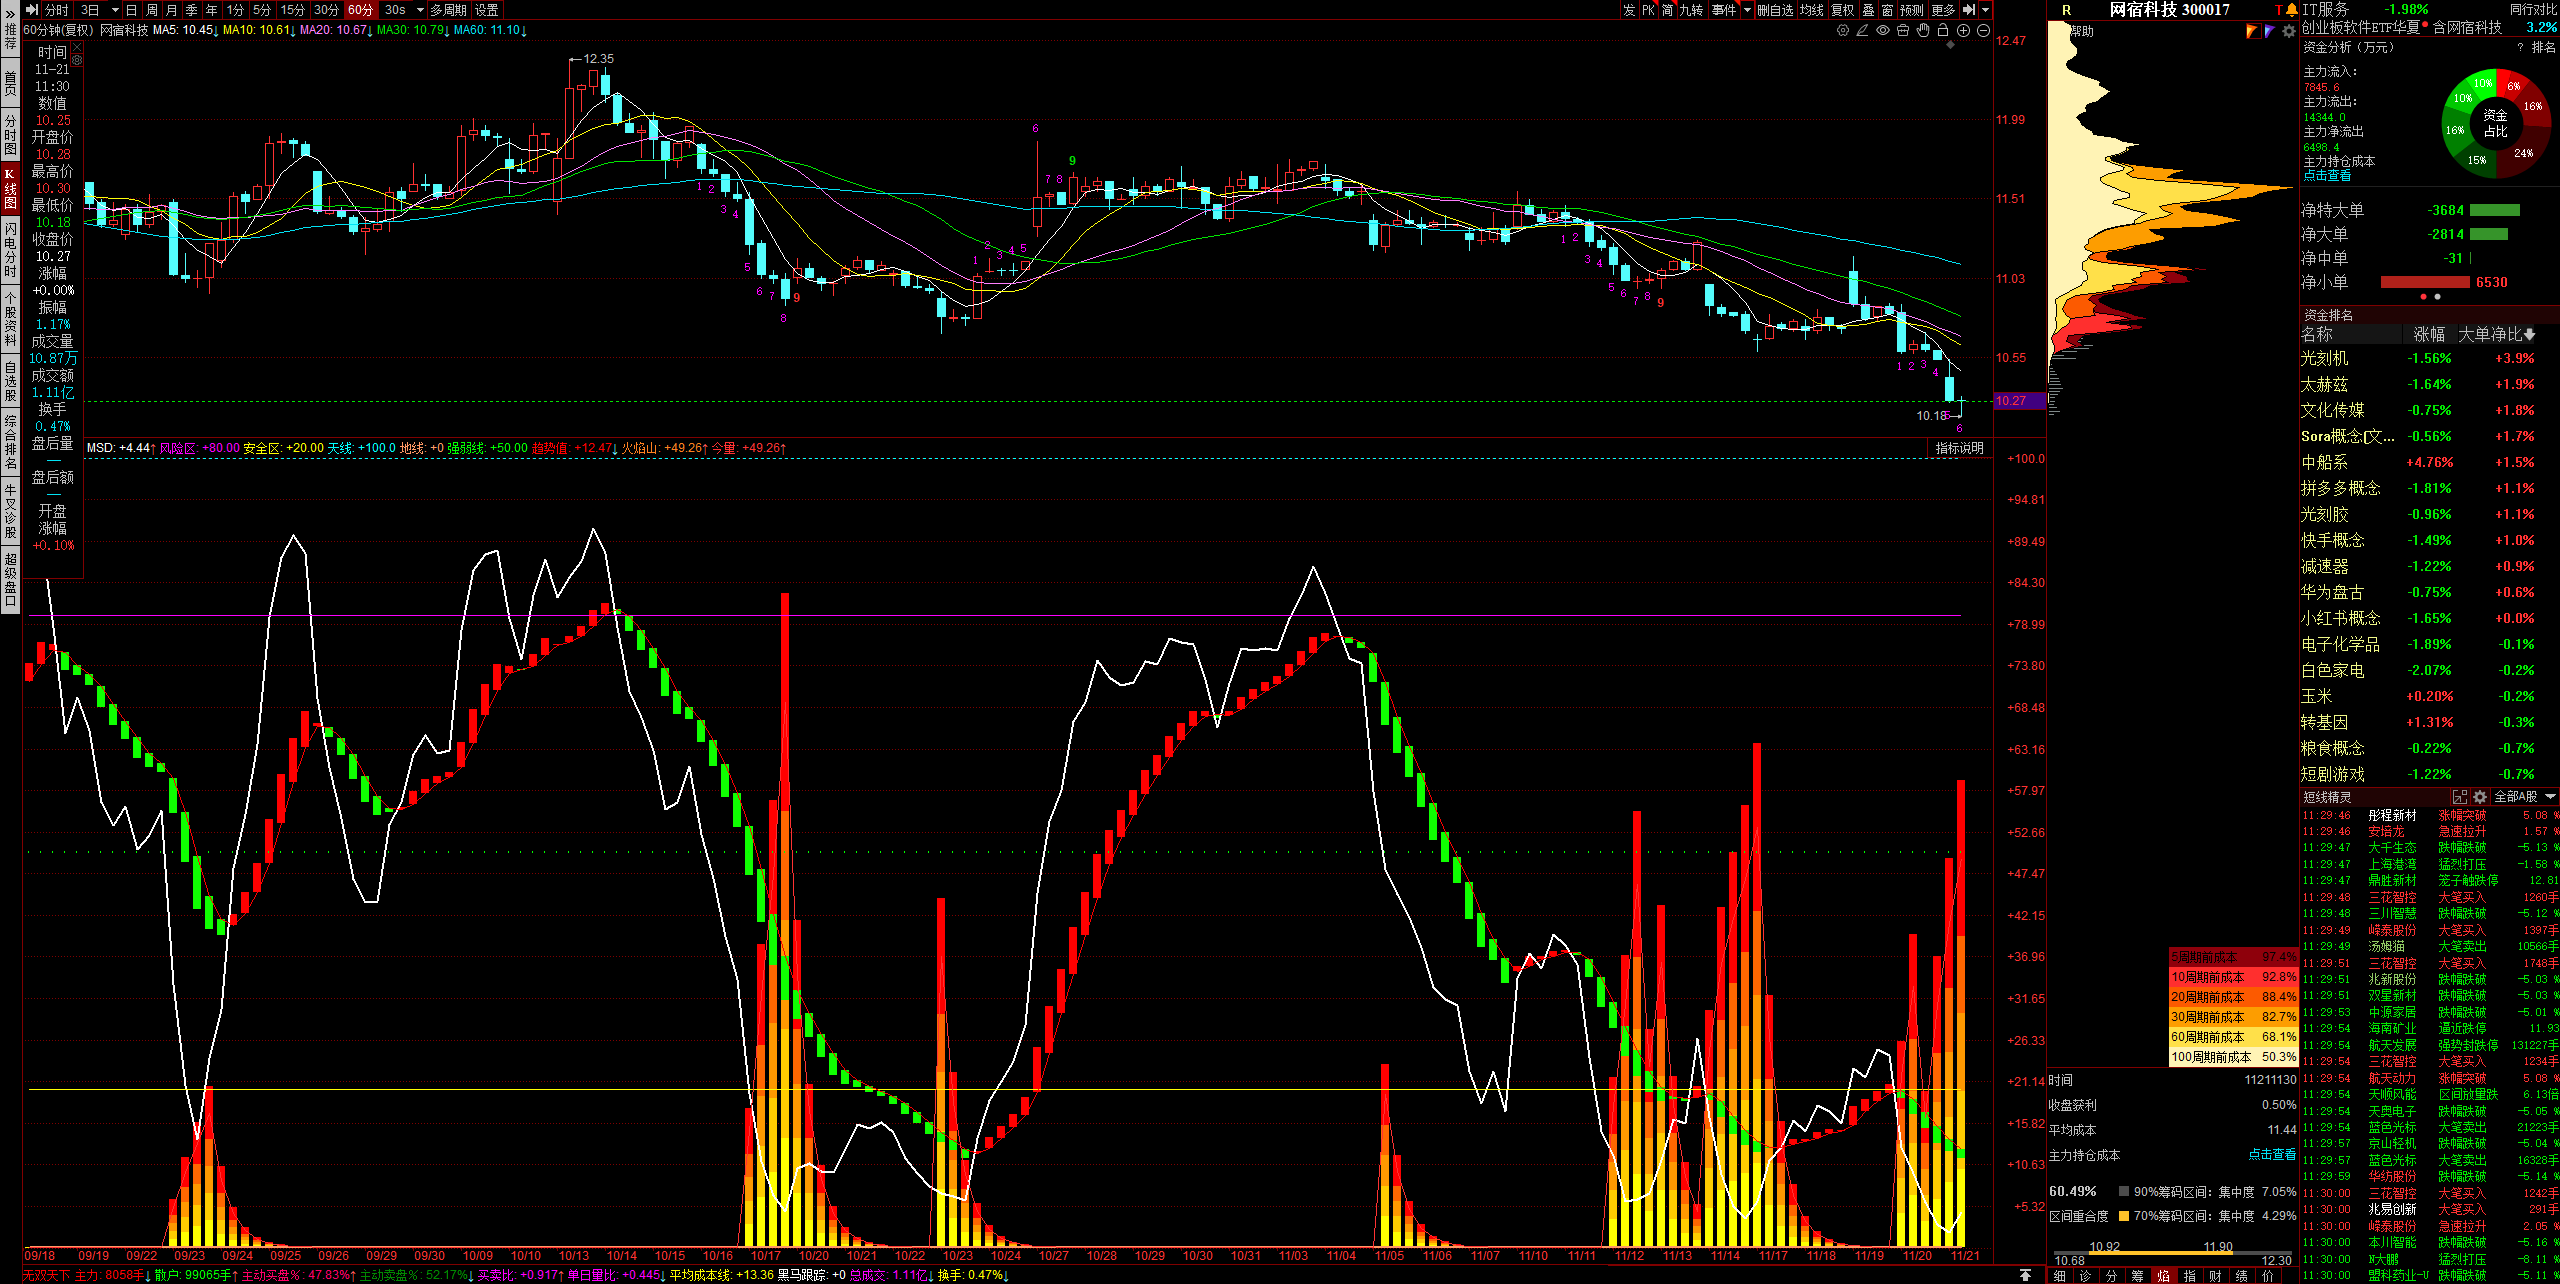The width and height of the screenshot is (2560, 1284).
Task: Select the pencil drawing tool icon
Action: click(1862, 30)
